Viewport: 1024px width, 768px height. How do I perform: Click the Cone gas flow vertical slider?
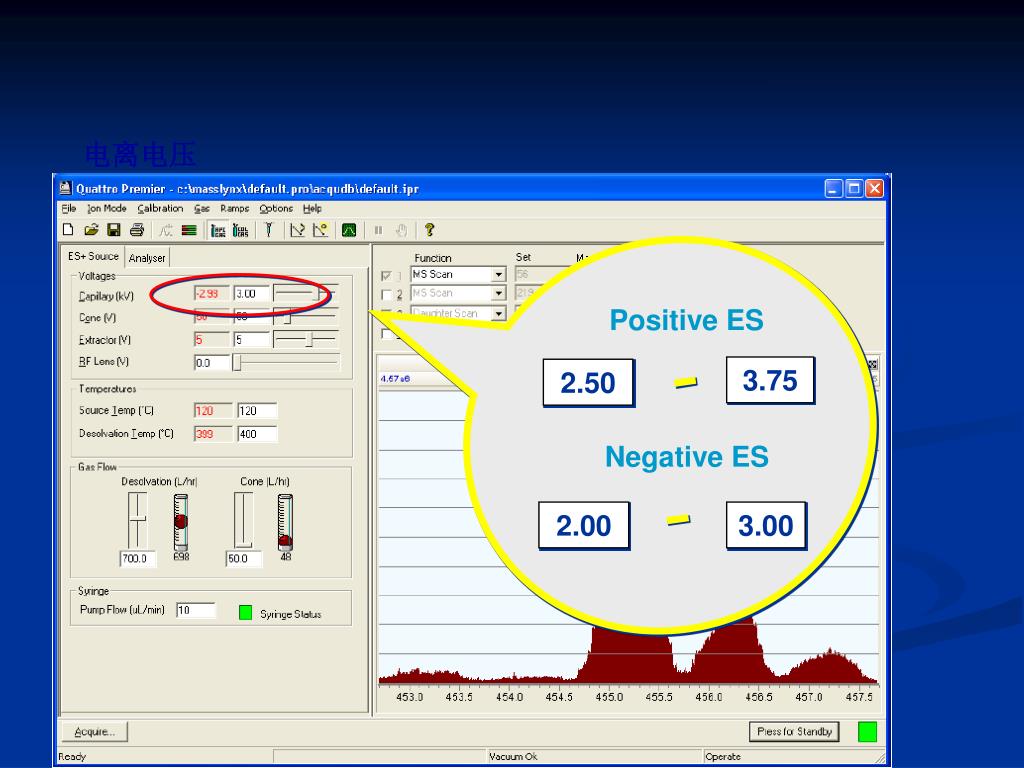[243, 521]
